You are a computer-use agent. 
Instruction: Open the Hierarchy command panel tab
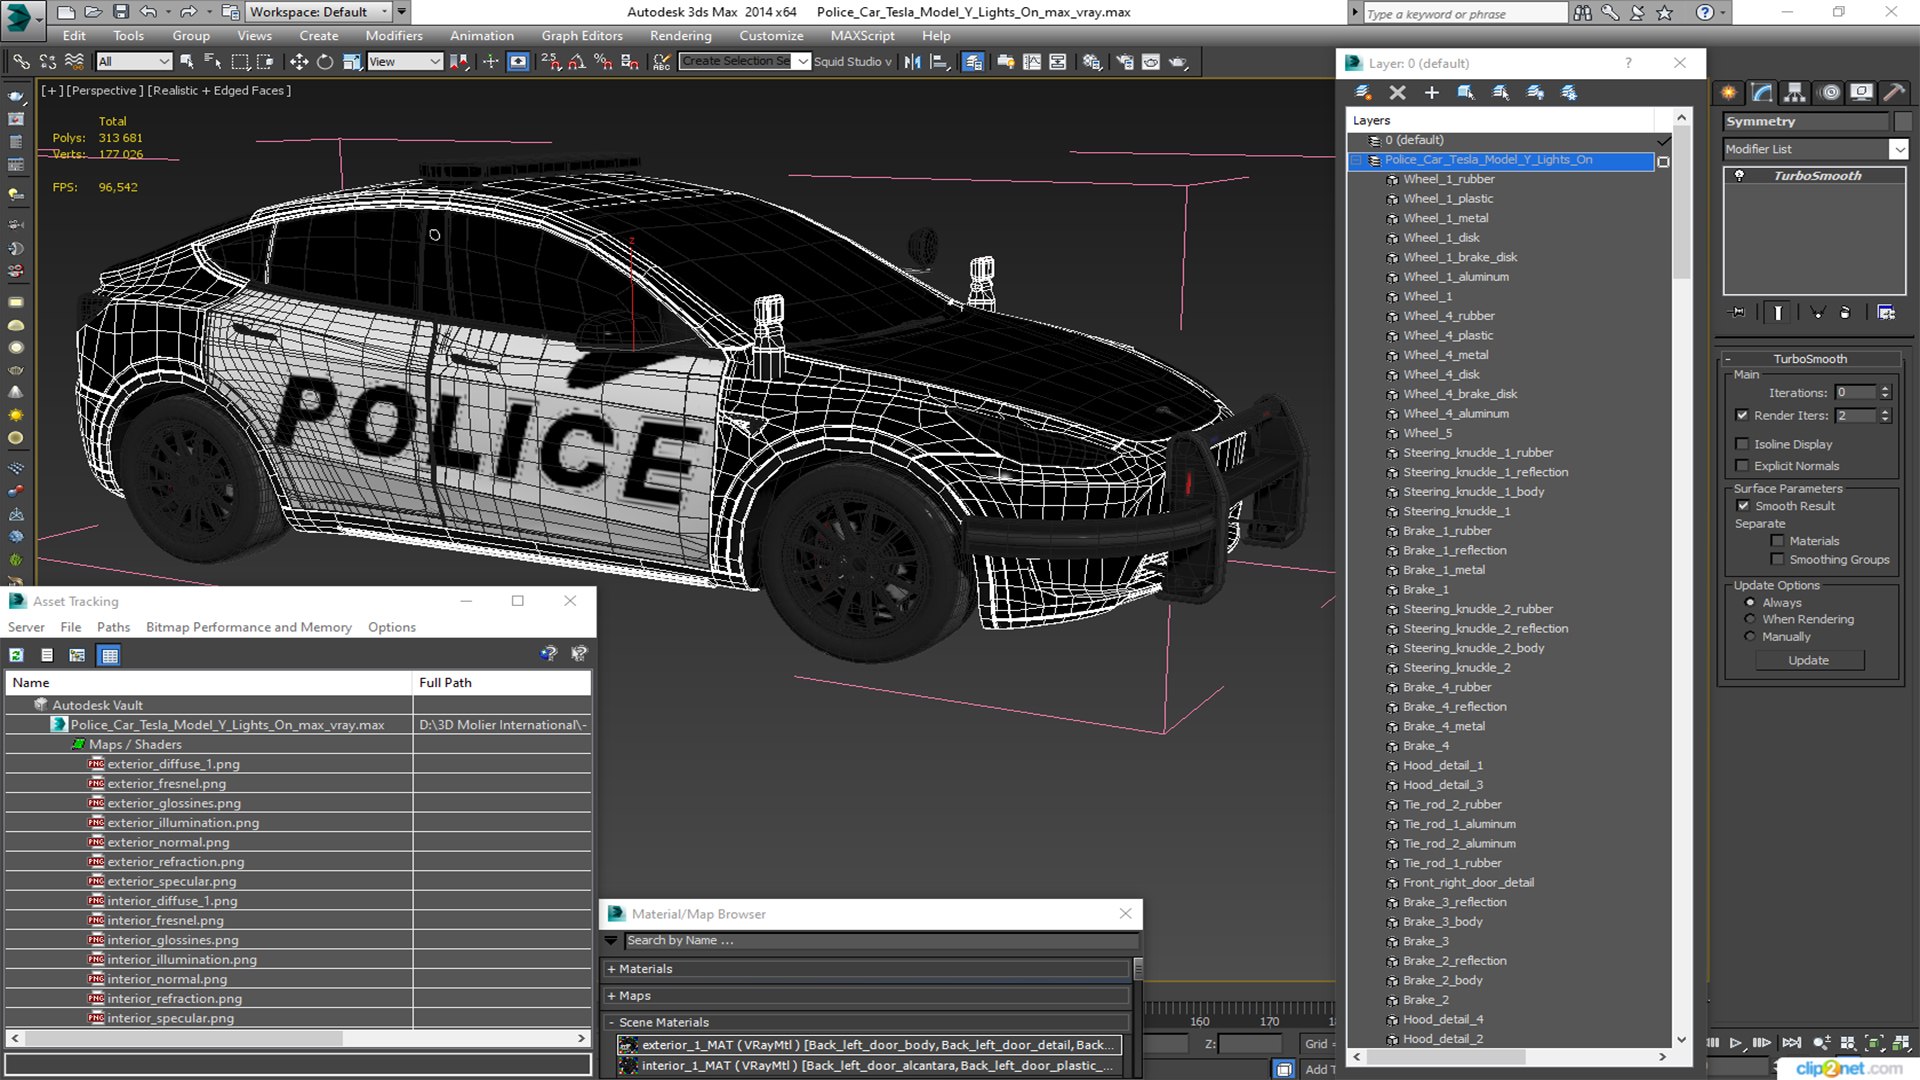(x=1795, y=92)
